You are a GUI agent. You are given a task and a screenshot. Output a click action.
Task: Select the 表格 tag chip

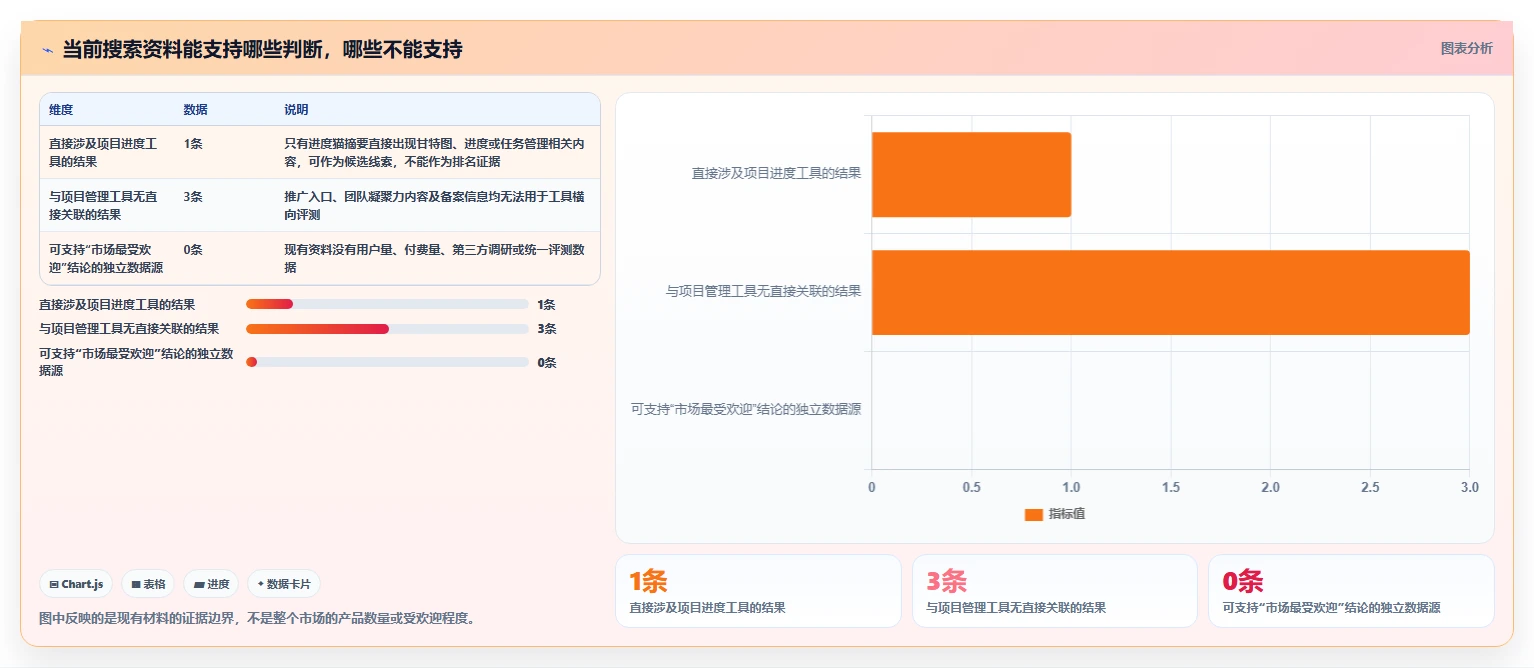click(148, 584)
